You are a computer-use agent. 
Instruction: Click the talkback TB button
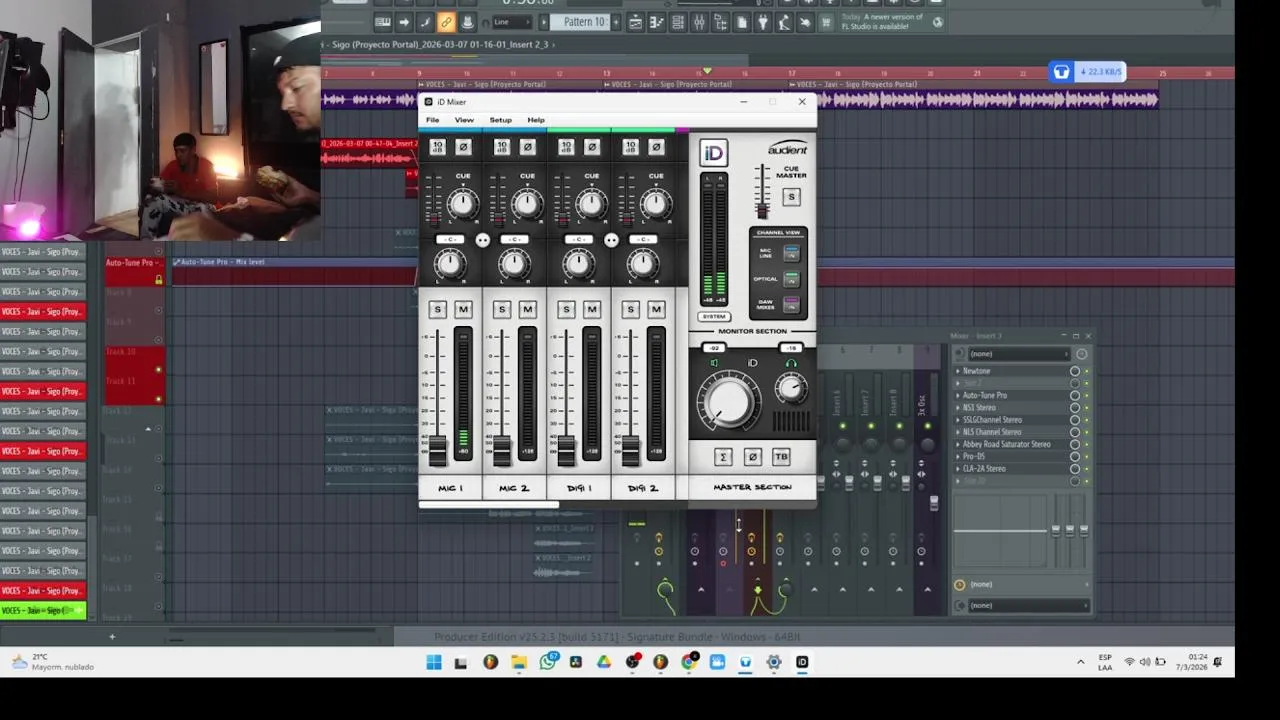(781, 457)
